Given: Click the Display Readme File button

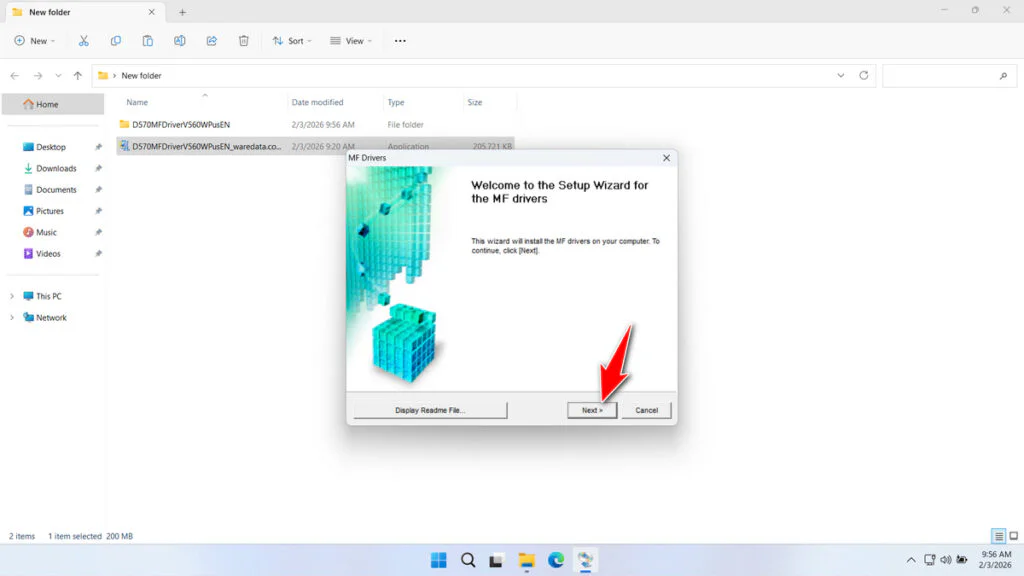Looking at the screenshot, I should pyautogui.click(x=429, y=409).
